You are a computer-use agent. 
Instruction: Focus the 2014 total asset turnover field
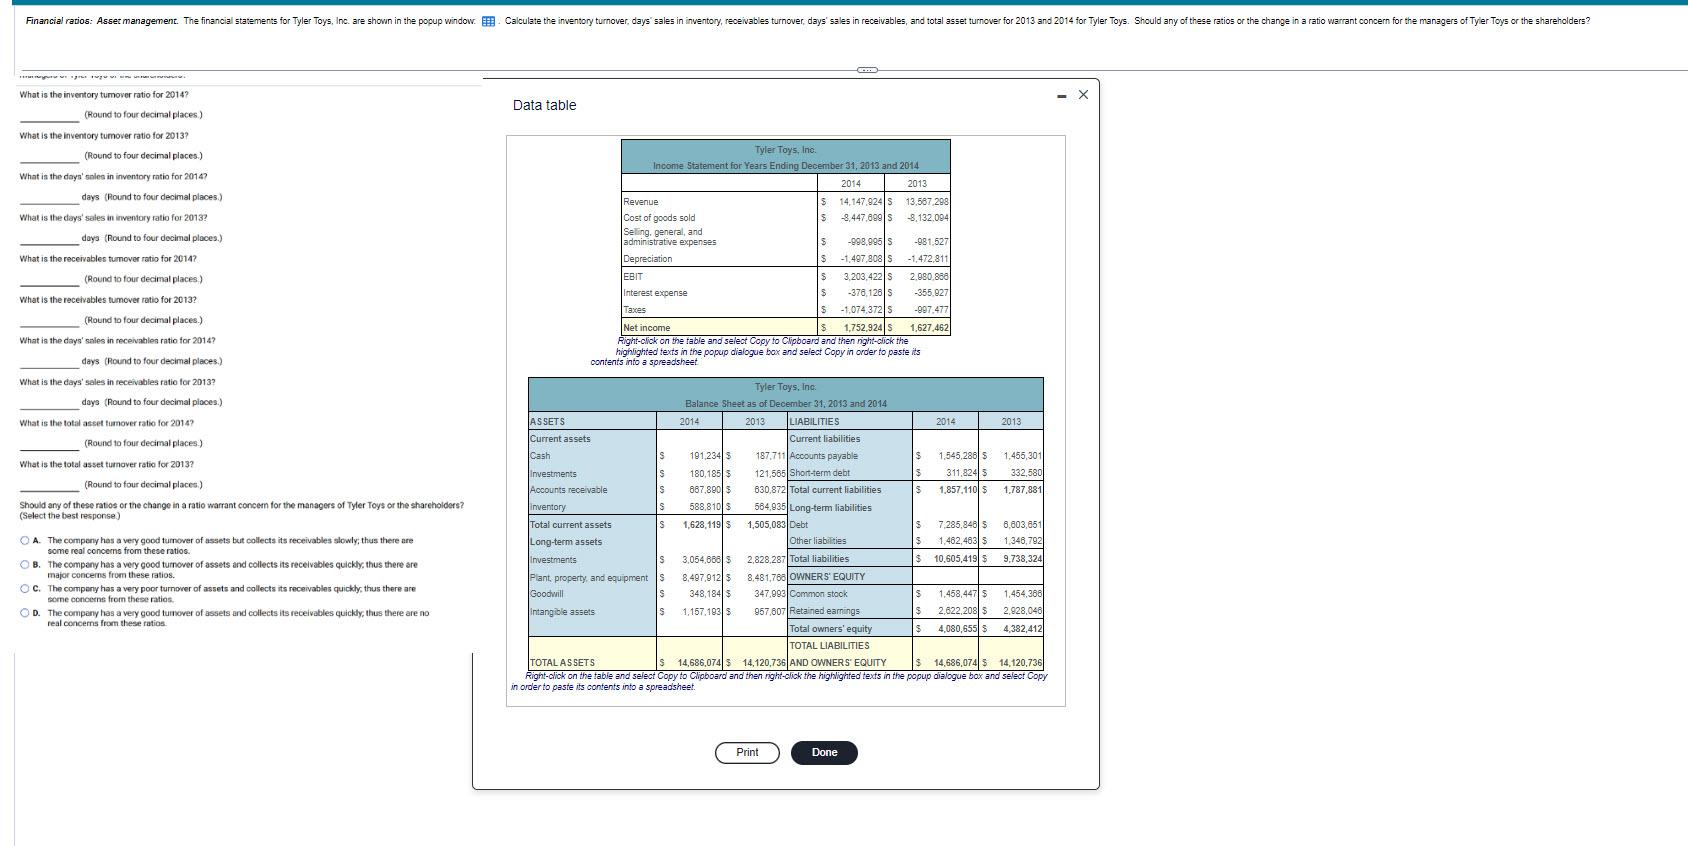tap(50, 442)
